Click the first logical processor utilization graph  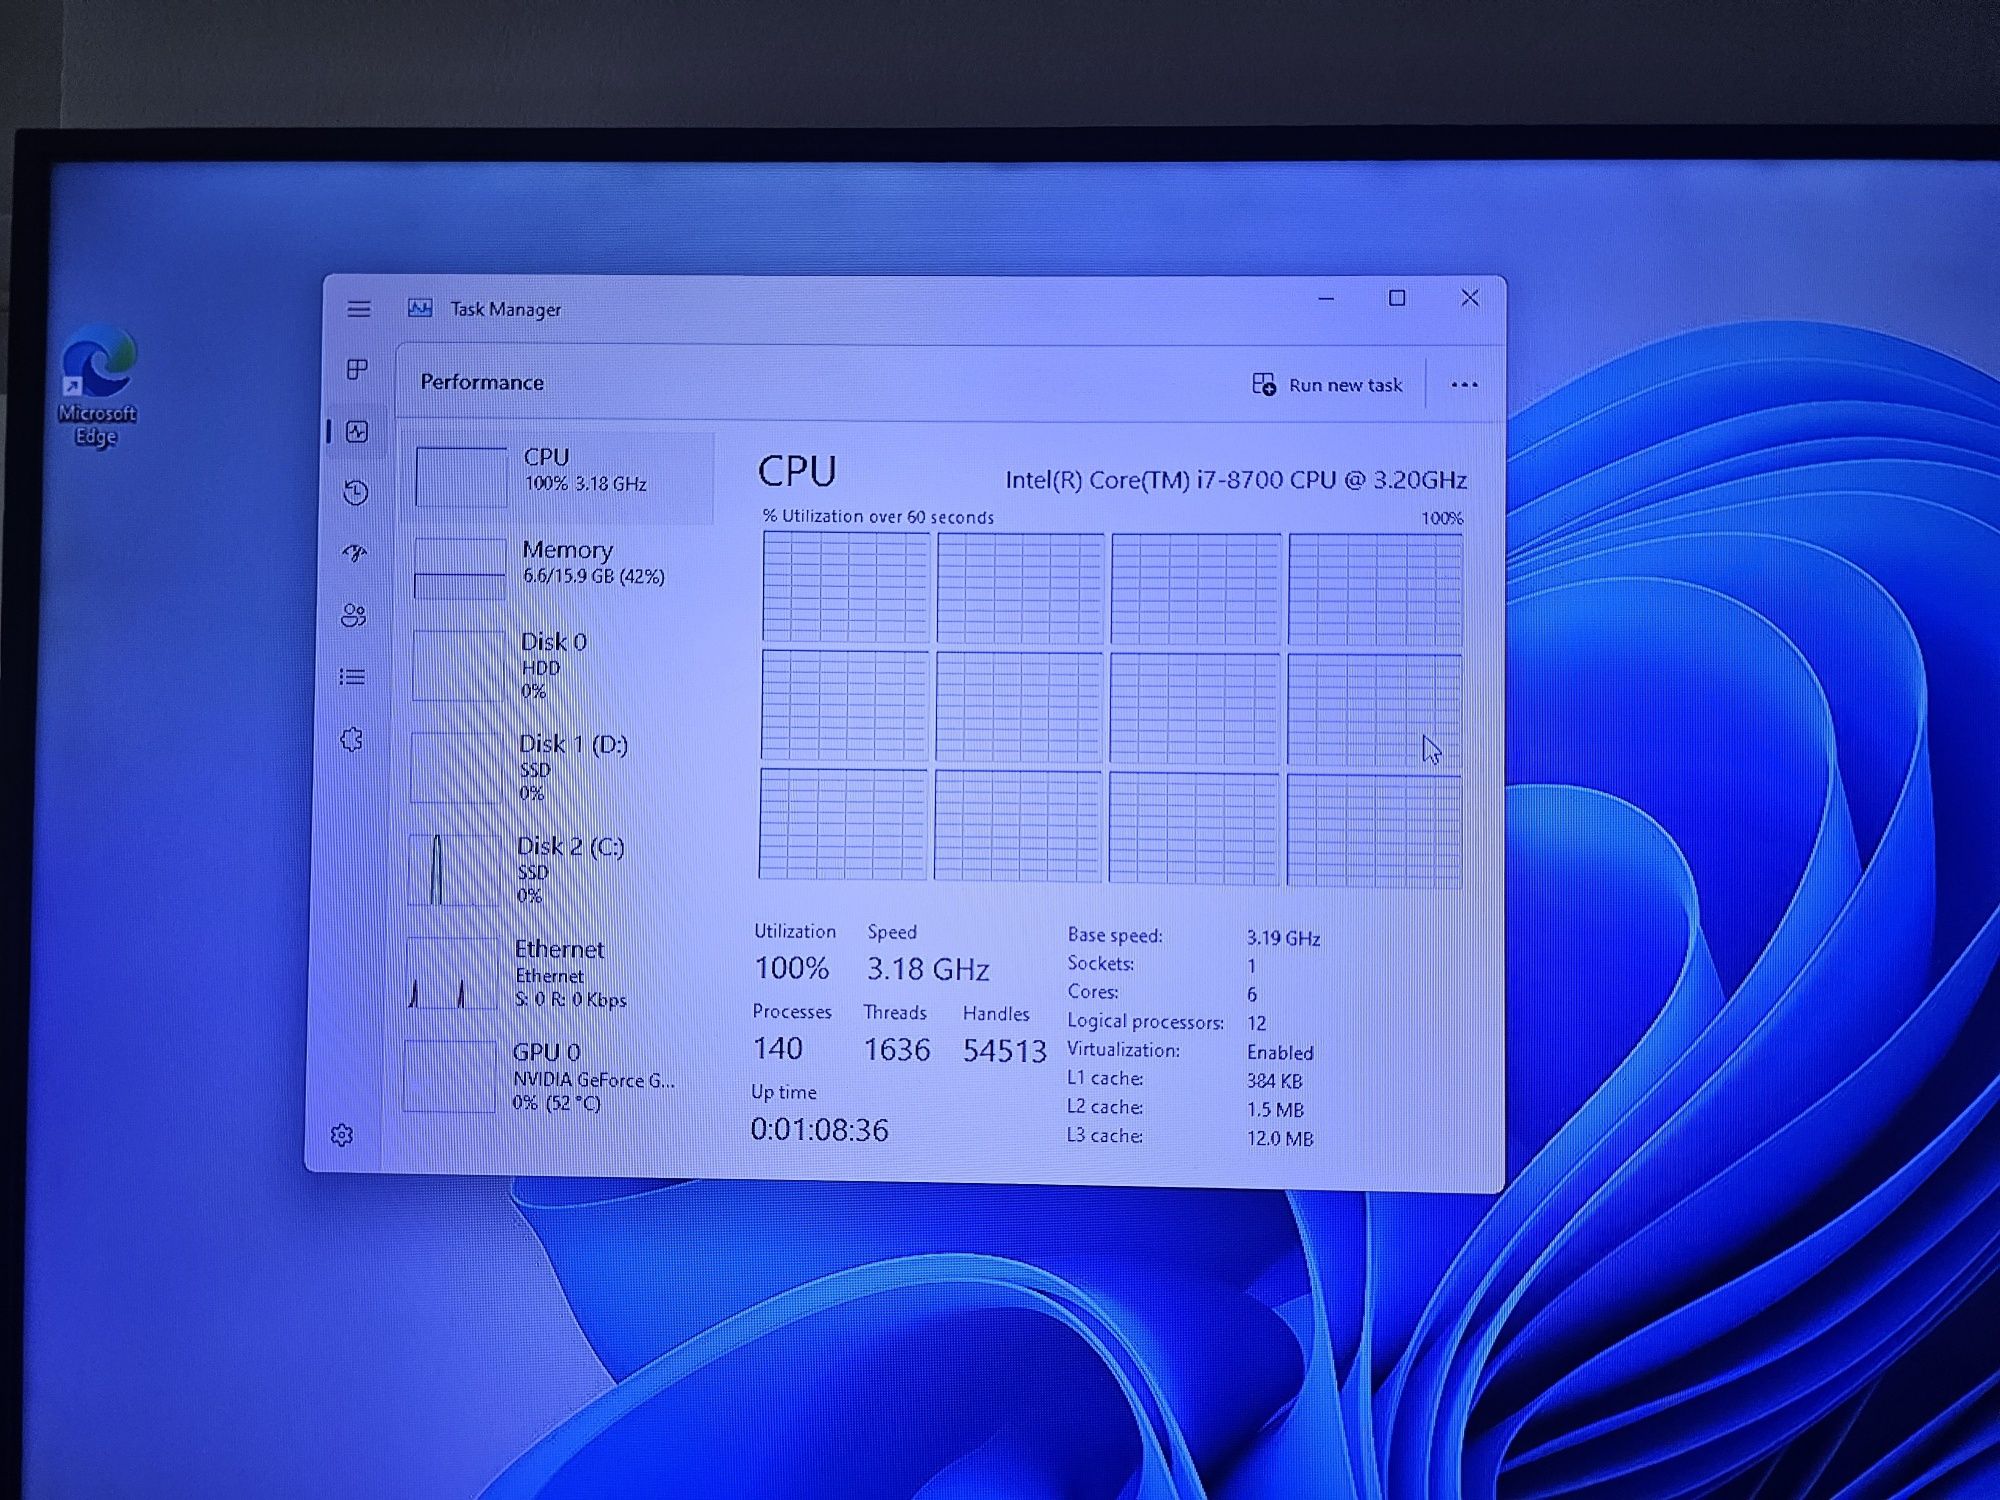point(846,587)
